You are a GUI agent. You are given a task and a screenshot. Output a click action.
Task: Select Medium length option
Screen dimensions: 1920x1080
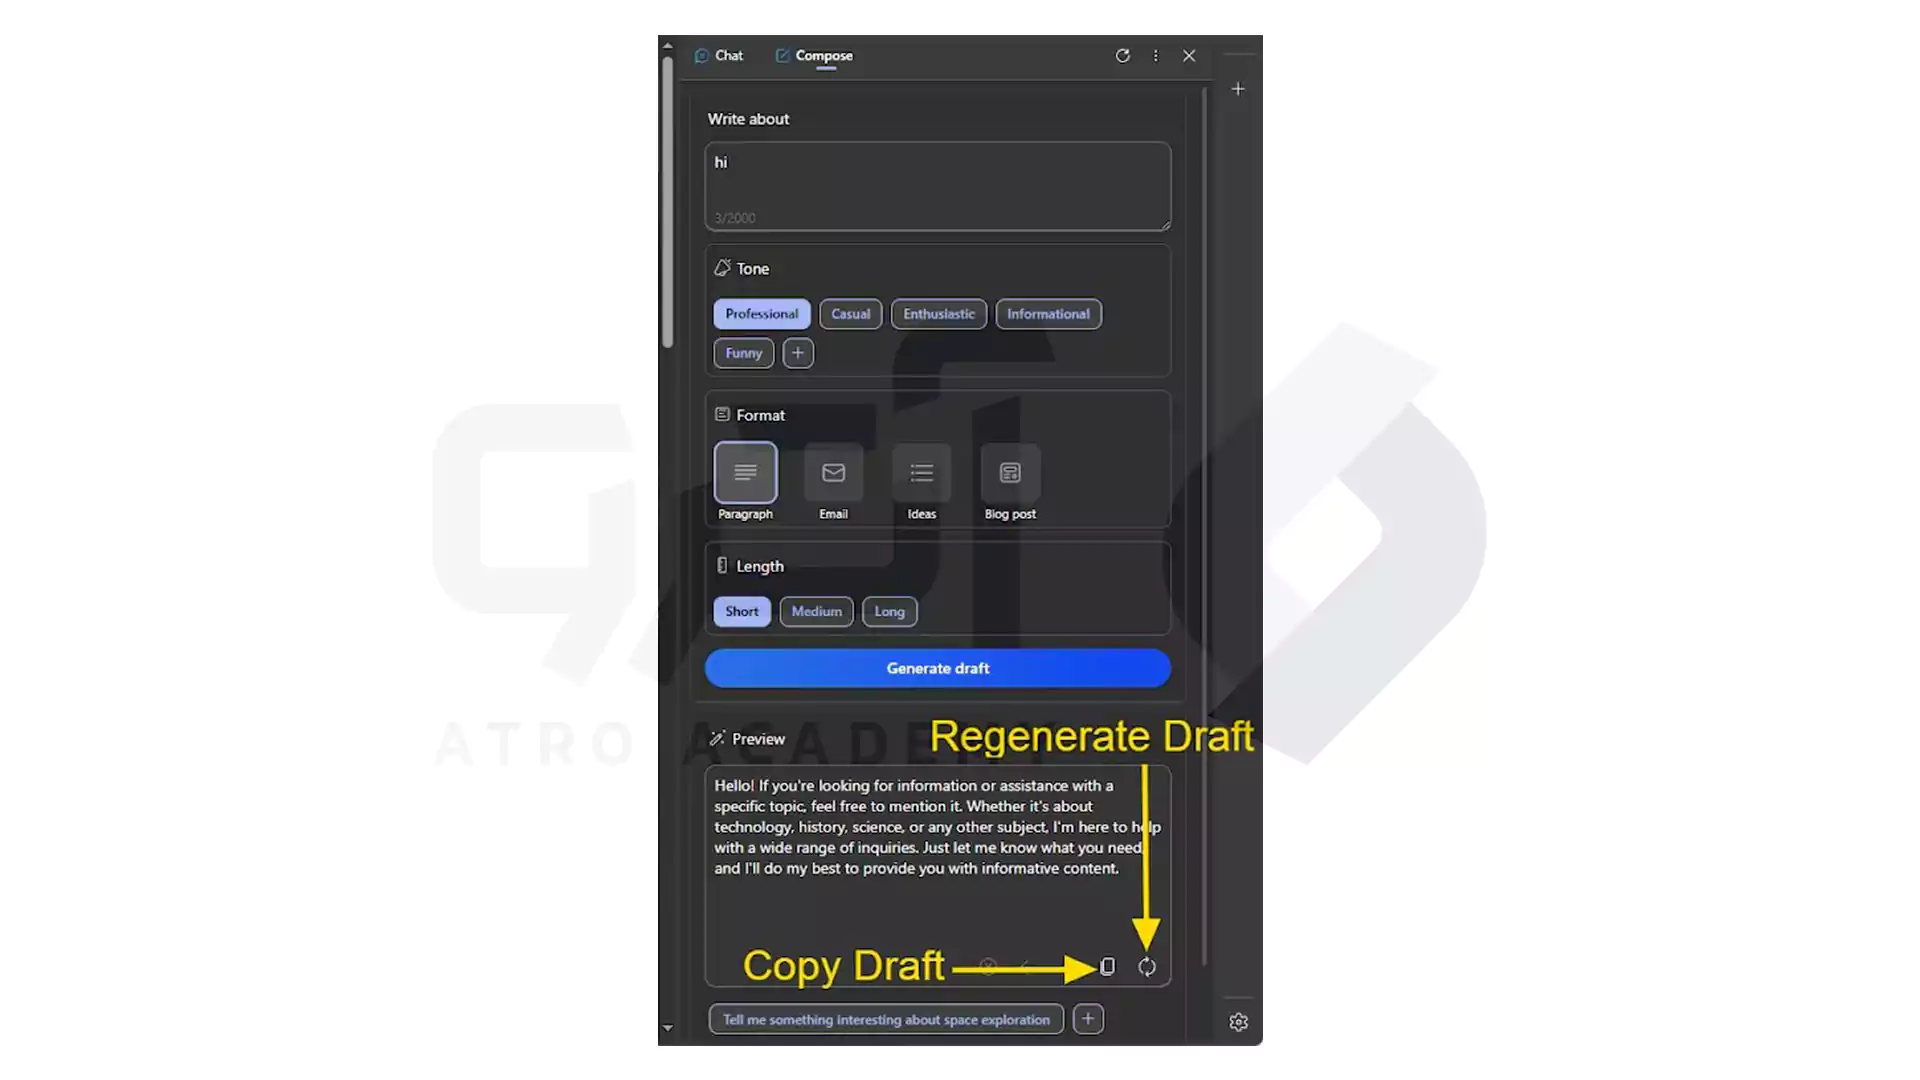pyautogui.click(x=815, y=611)
